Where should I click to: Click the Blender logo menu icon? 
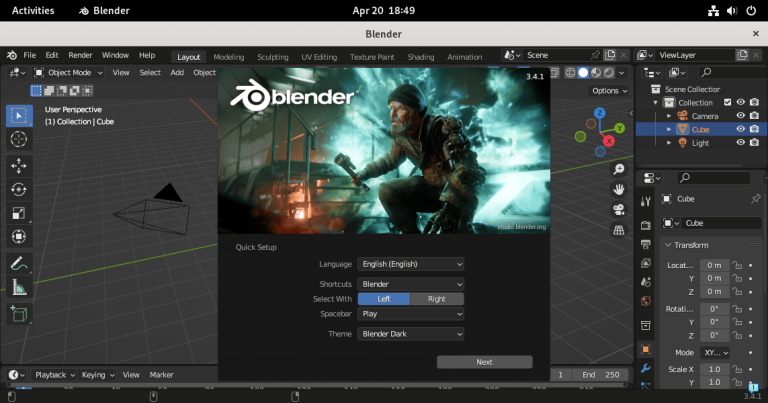[x=12, y=55]
